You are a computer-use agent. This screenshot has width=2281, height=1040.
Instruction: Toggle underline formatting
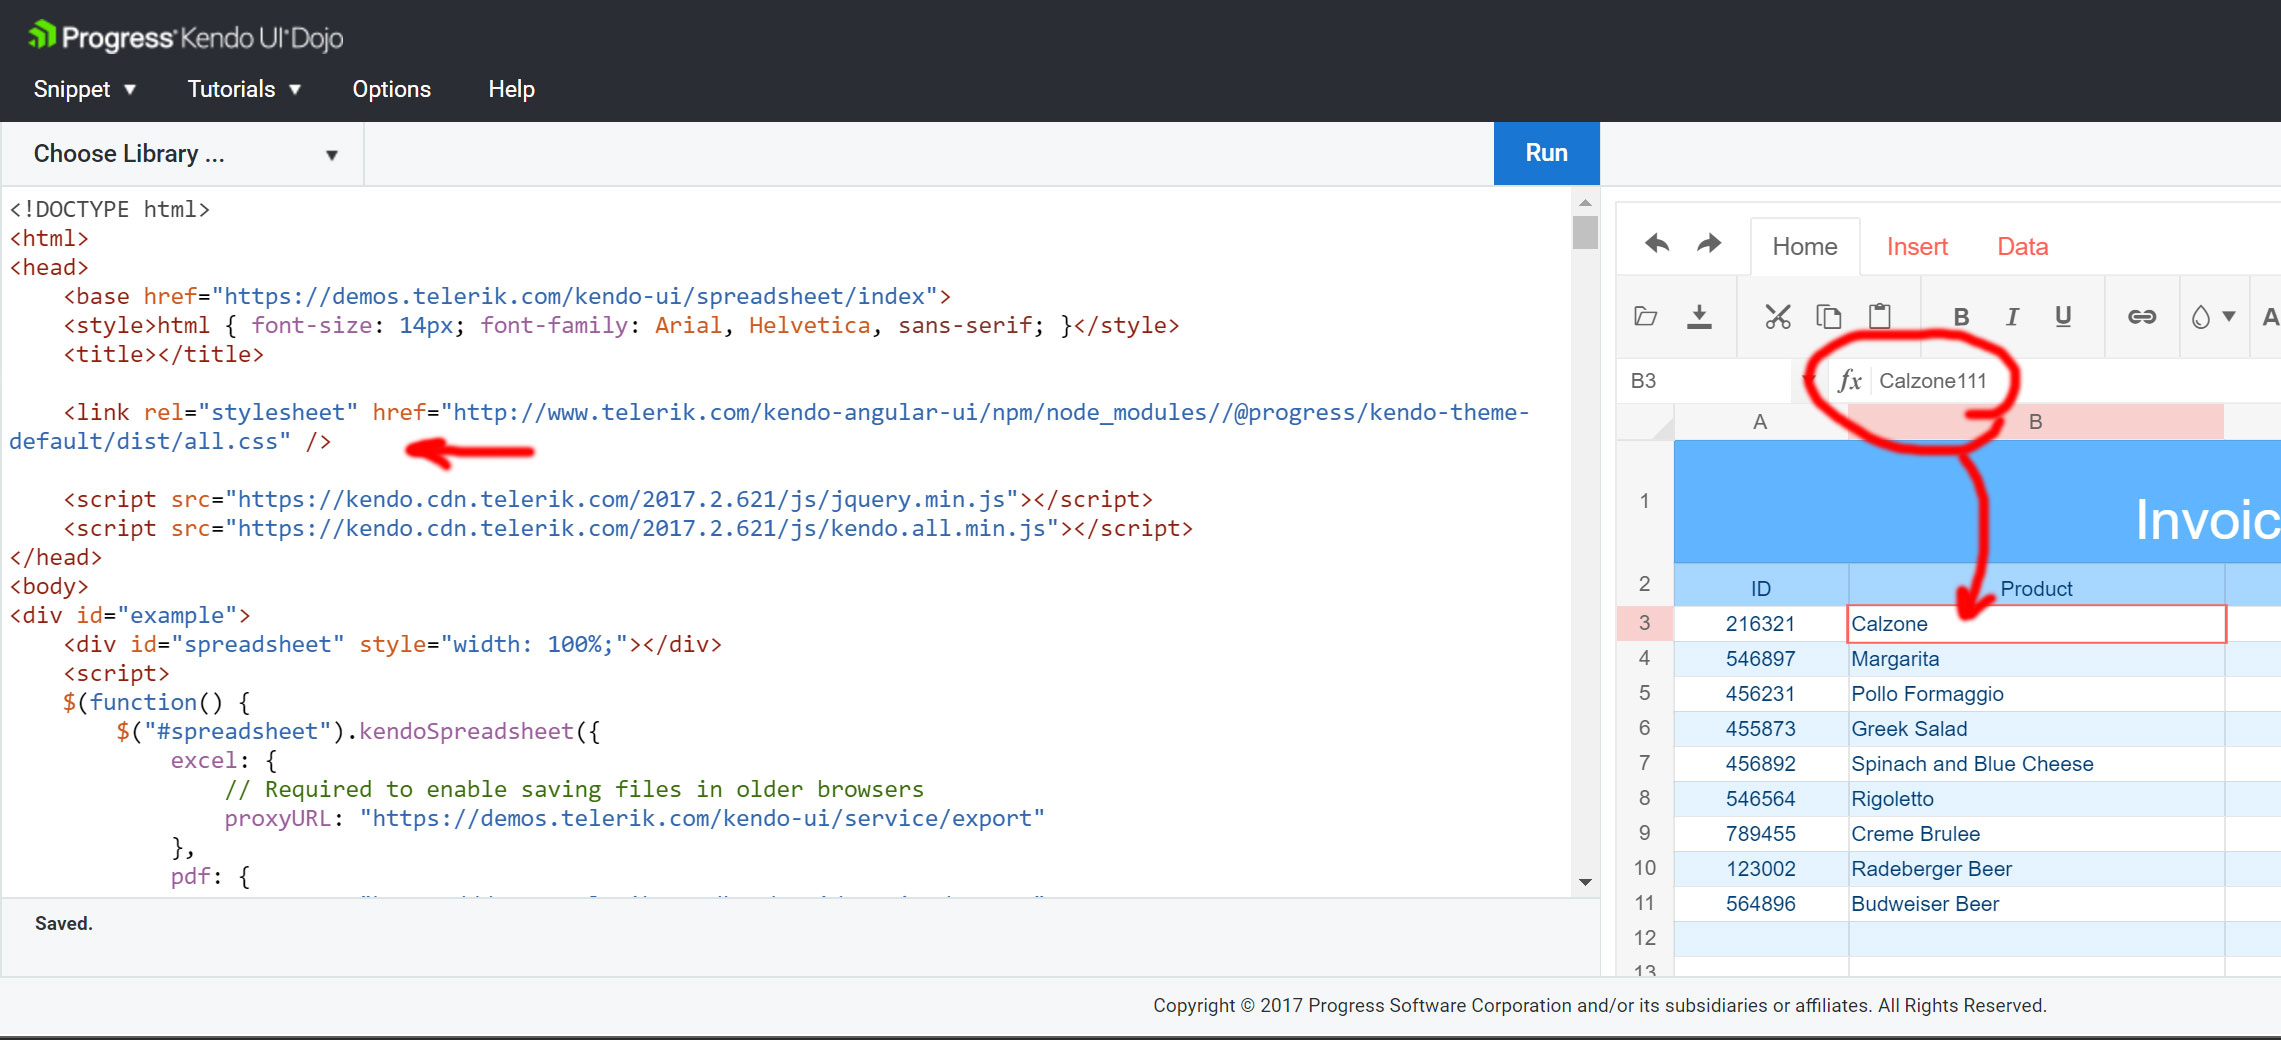(2062, 317)
